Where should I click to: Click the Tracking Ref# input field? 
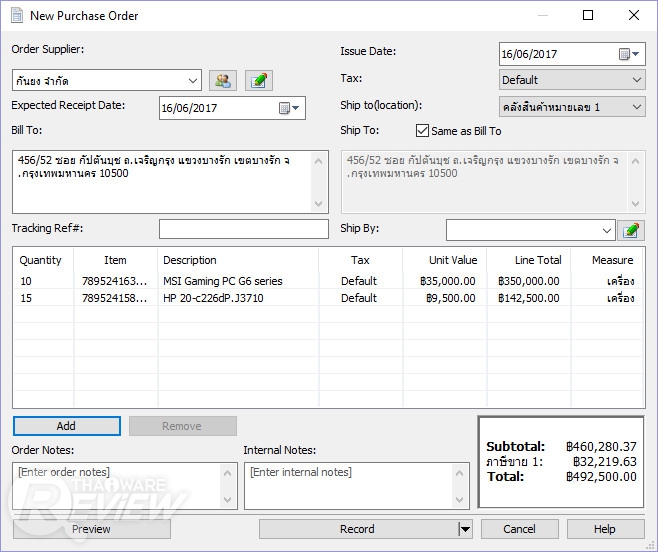pyautogui.click(x=243, y=229)
